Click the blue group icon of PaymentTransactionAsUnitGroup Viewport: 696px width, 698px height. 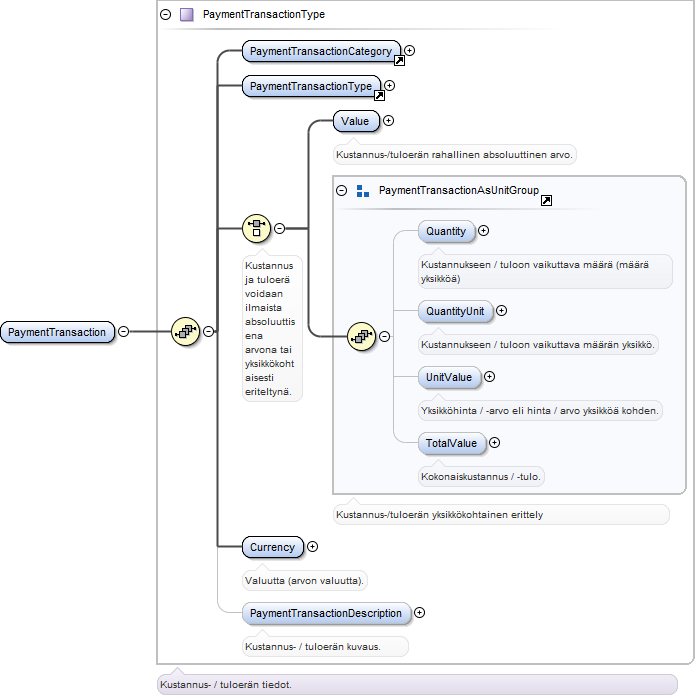coord(363,191)
